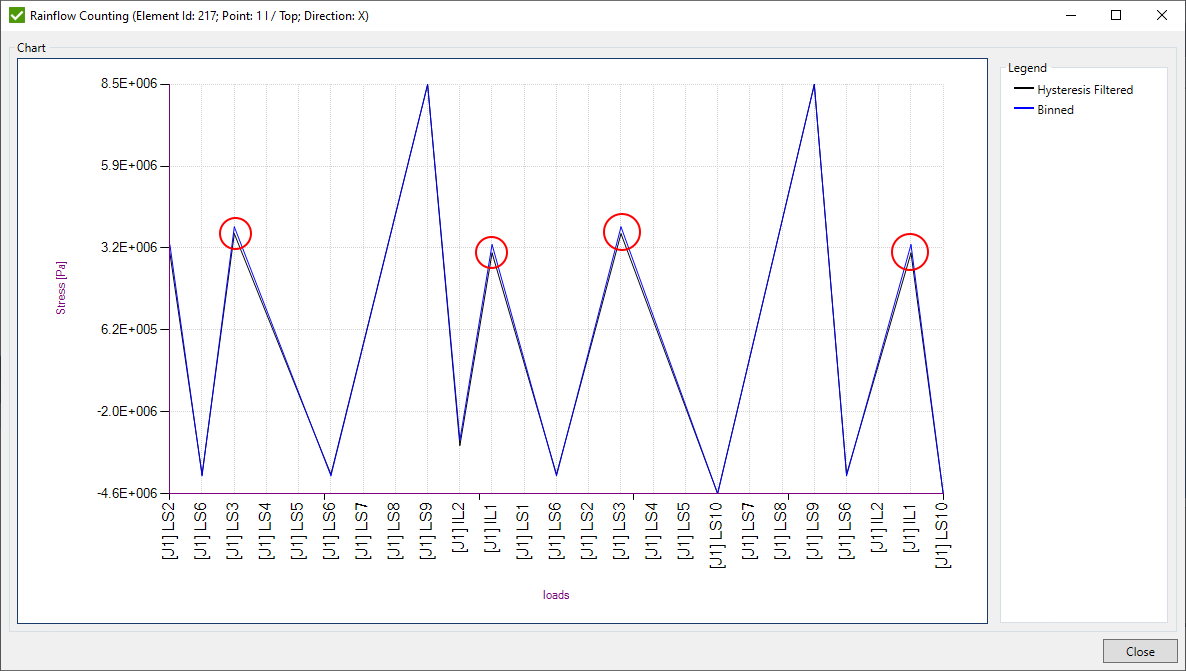Click the second red circle around [J1] IL1 peak

489,252
